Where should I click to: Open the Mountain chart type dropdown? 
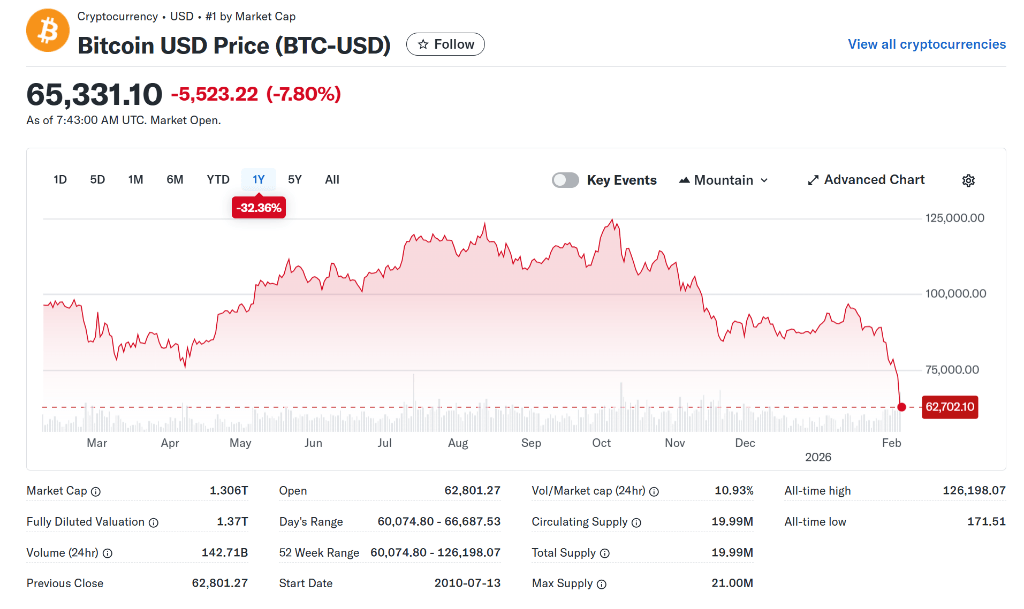[724, 180]
